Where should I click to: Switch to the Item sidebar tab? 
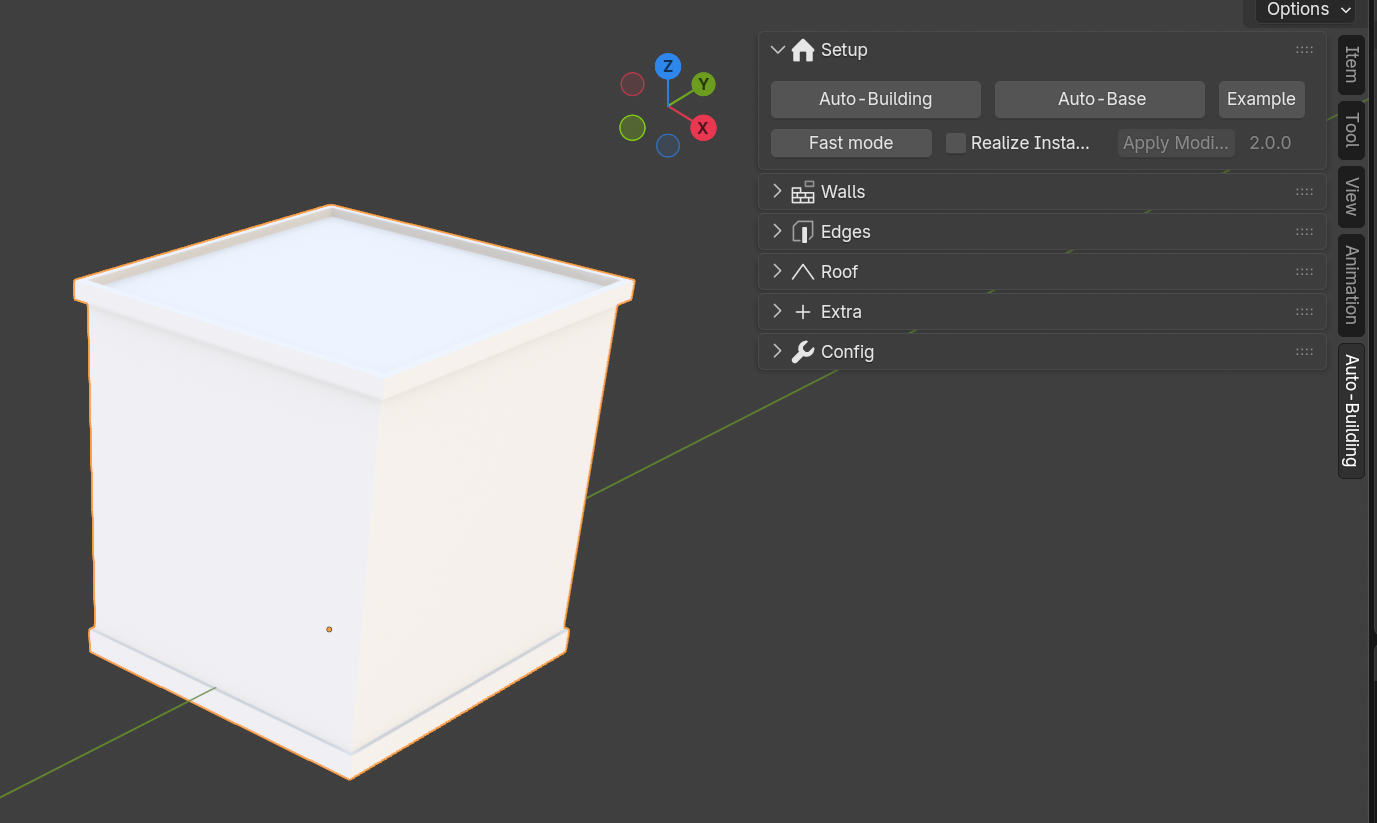tap(1351, 64)
